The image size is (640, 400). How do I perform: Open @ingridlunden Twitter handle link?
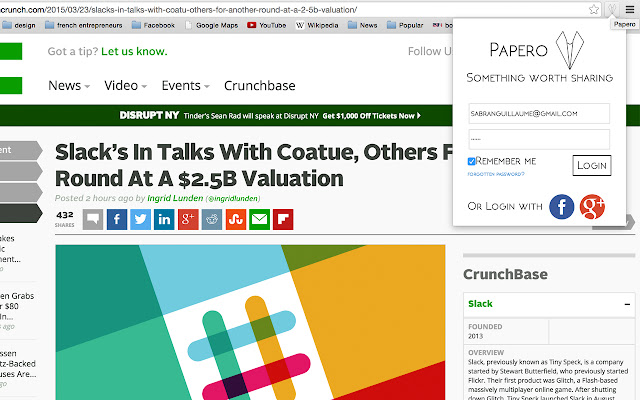pos(233,198)
